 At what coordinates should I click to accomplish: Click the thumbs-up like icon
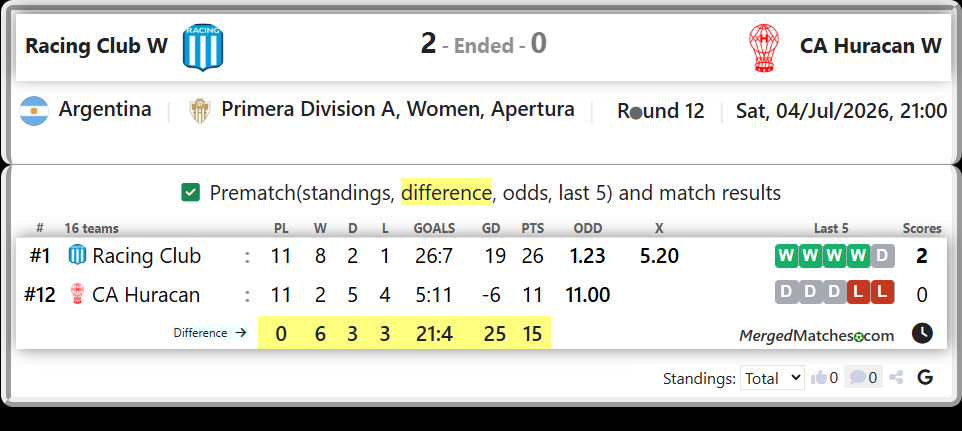(818, 378)
